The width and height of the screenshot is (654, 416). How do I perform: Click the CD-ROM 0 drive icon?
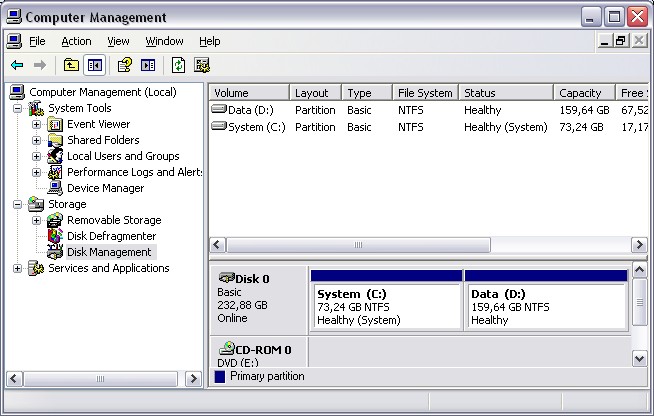(227, 349)
